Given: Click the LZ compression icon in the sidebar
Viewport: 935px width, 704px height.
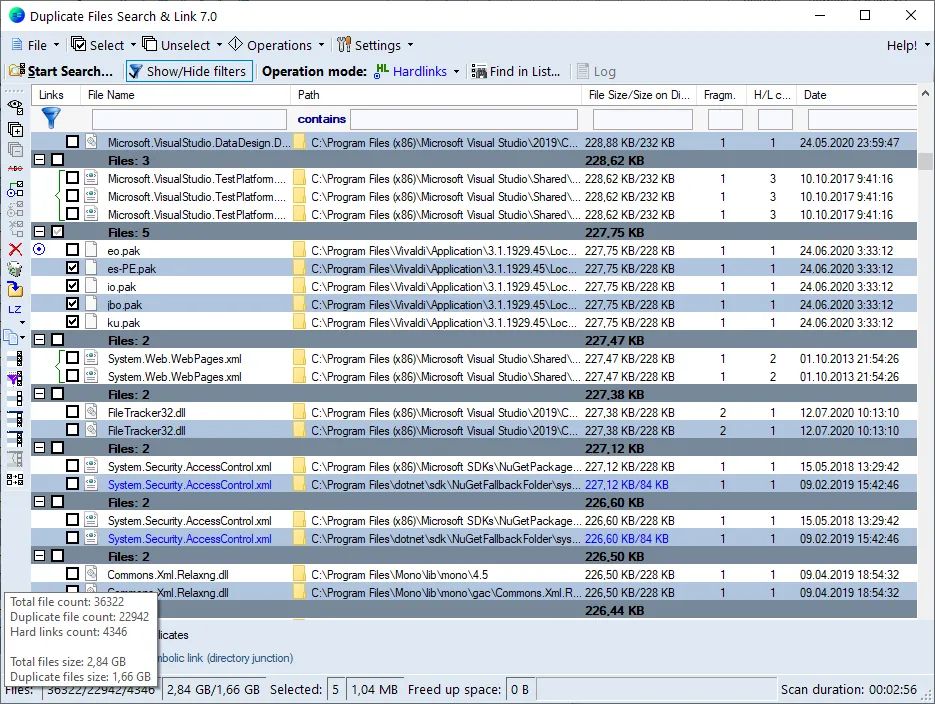Looking at the screenshot, I should (14, 309).
